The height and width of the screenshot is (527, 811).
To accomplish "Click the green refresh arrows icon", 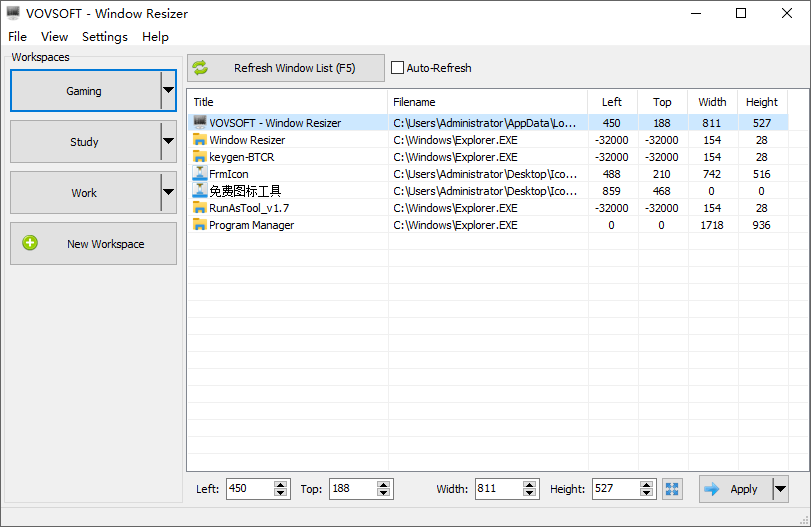I will (x=200, y=68).
